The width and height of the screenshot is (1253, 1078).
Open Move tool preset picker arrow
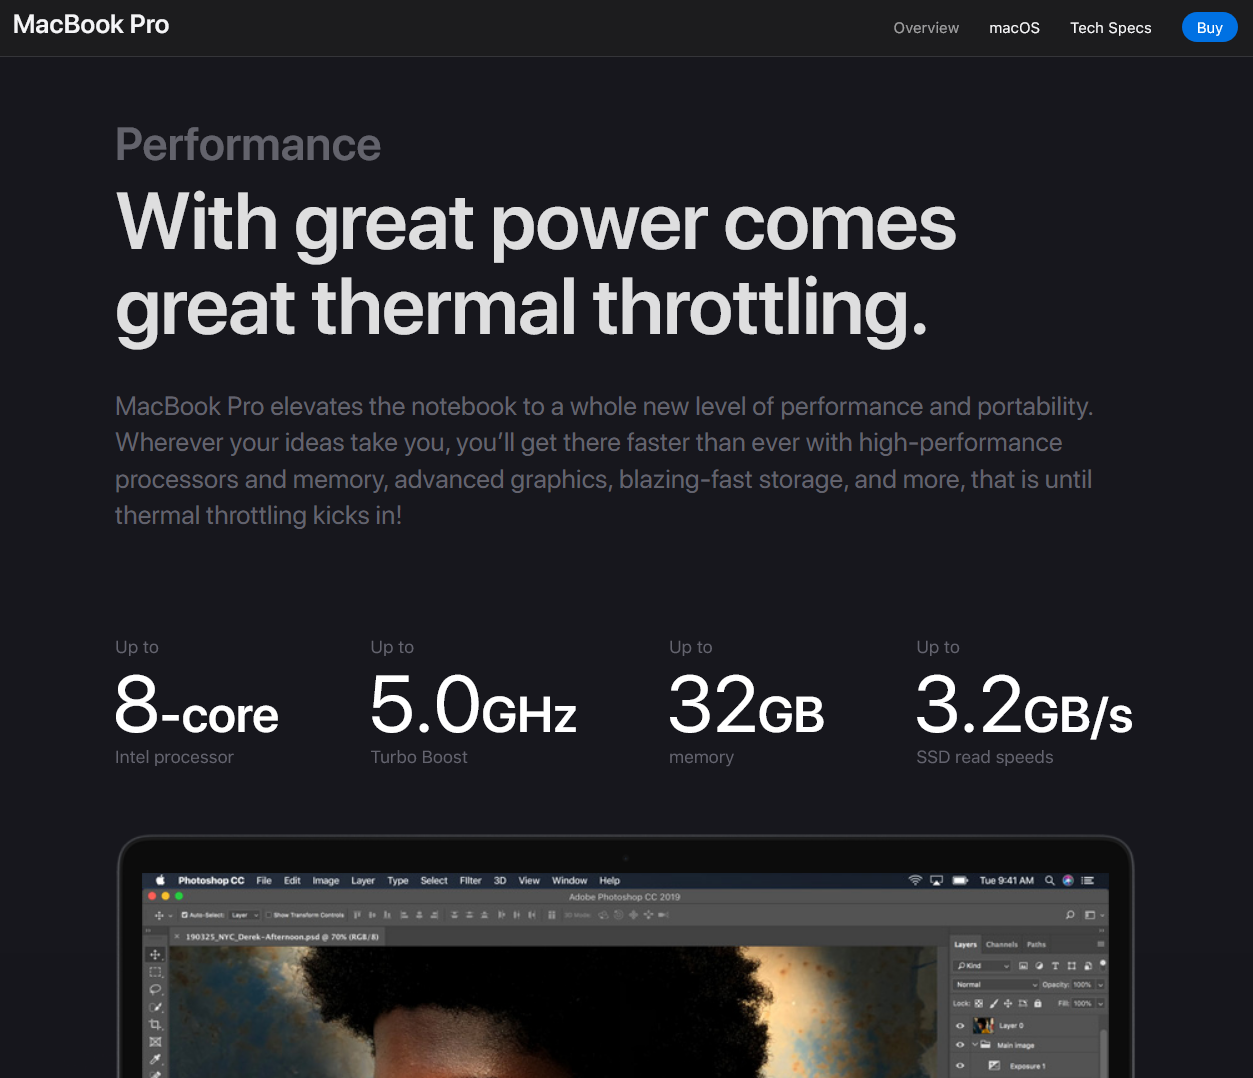(x=170, y=915)
